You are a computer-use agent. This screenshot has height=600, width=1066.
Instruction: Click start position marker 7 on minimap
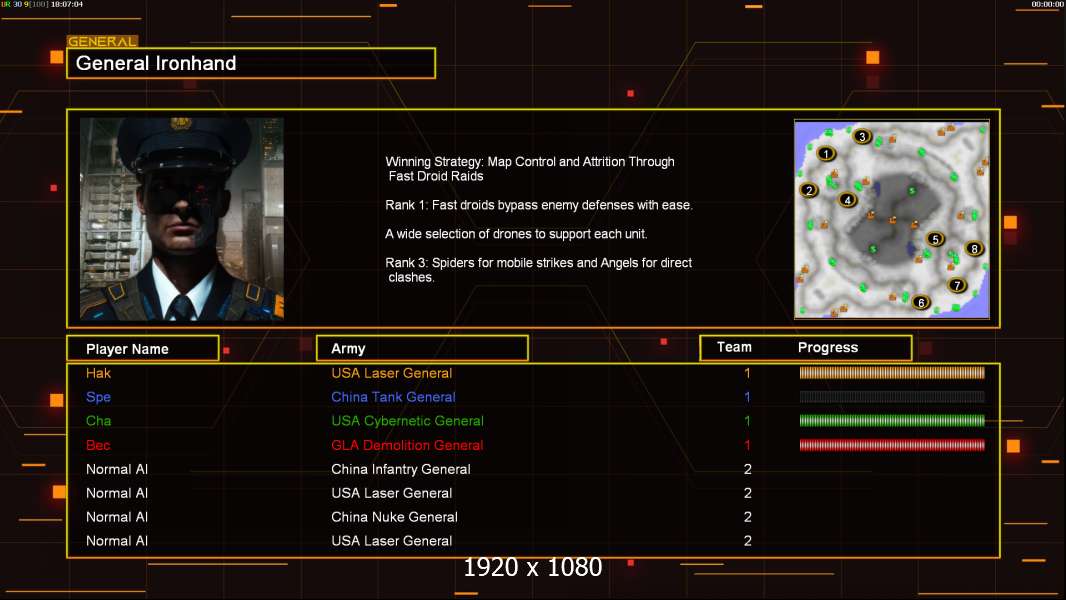[x=957, y=285]
